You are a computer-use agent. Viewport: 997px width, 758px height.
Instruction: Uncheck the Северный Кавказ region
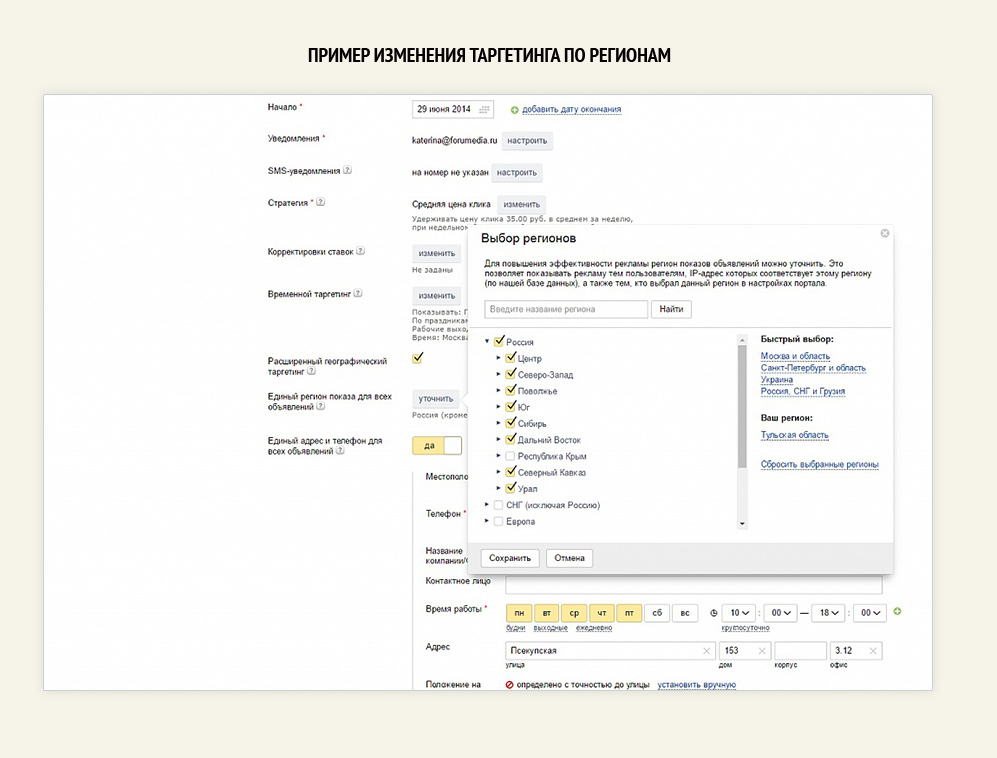tap(511, 472)
